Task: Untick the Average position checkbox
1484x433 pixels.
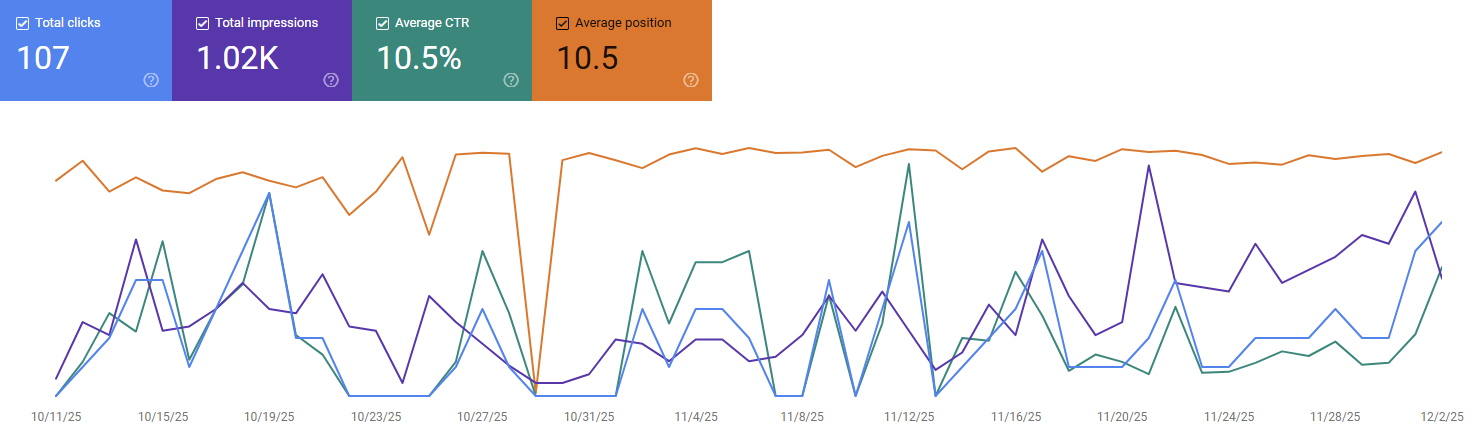Action: pyautogui.click(x=562, y=23)
